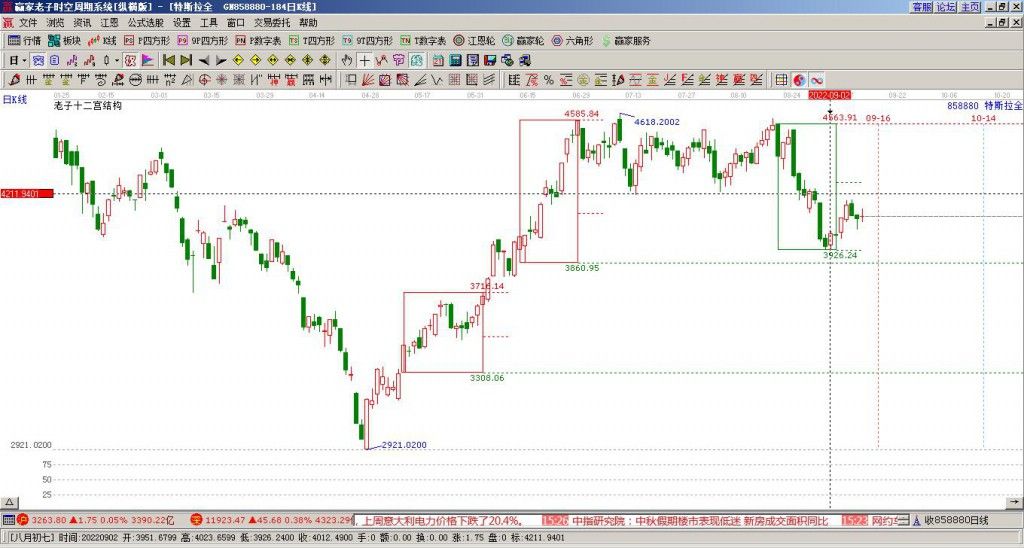Open the 公式选股 menu

144,22
